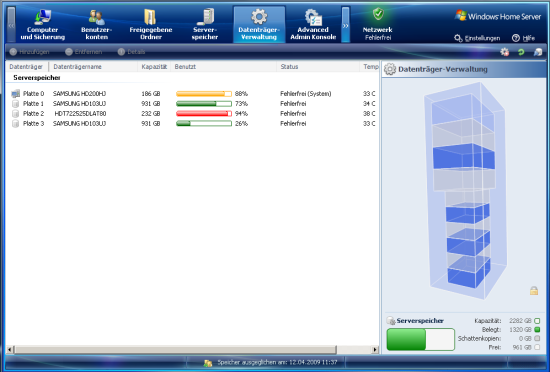Open Einstellungen settings
The width and height of the screenshot is (550, 372).
click(x=477, y=38)
